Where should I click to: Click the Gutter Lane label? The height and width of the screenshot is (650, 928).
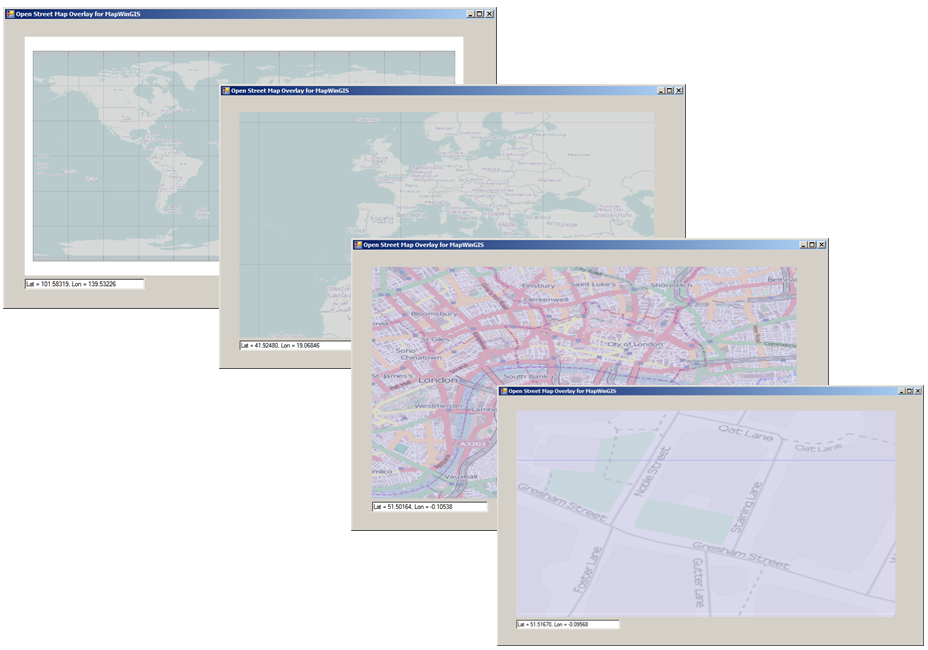coord(699,583)
